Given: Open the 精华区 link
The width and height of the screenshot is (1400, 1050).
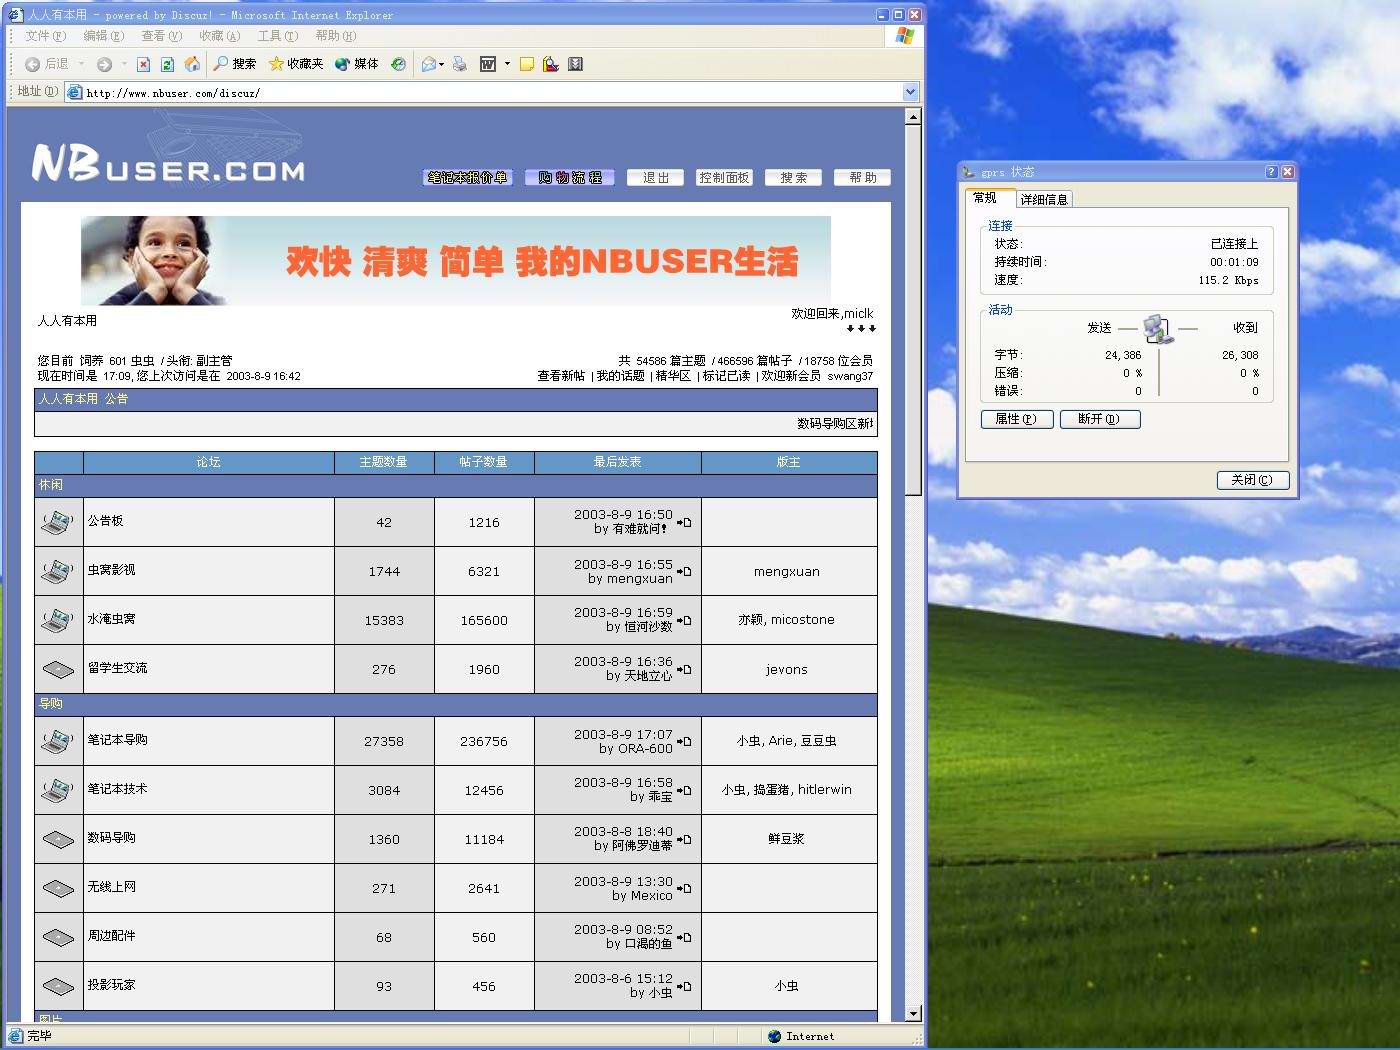Looking at the screenshot, I should [673, 376].
